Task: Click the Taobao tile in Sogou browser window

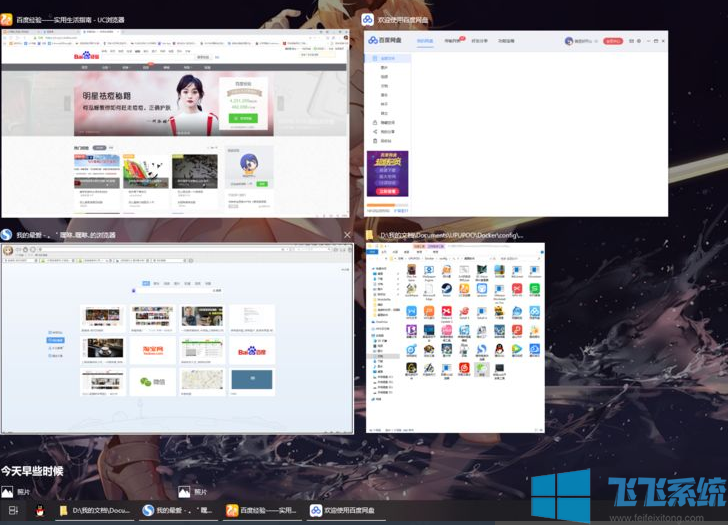Action: (x=153, y=350)
